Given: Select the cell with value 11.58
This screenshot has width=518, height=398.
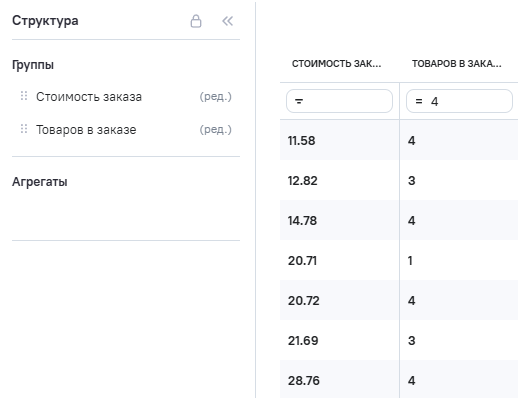Looking at the screenshot, I should [339, 140].
